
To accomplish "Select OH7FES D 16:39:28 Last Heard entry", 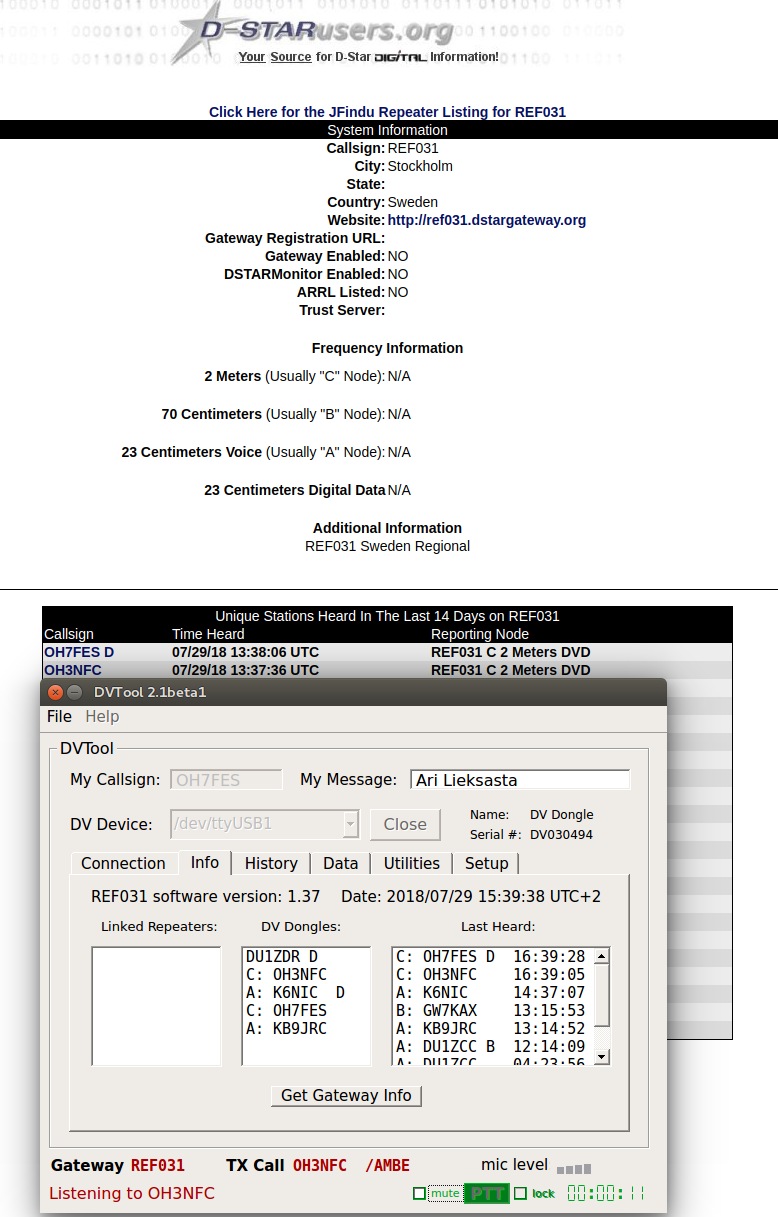I will pos(491,957).
